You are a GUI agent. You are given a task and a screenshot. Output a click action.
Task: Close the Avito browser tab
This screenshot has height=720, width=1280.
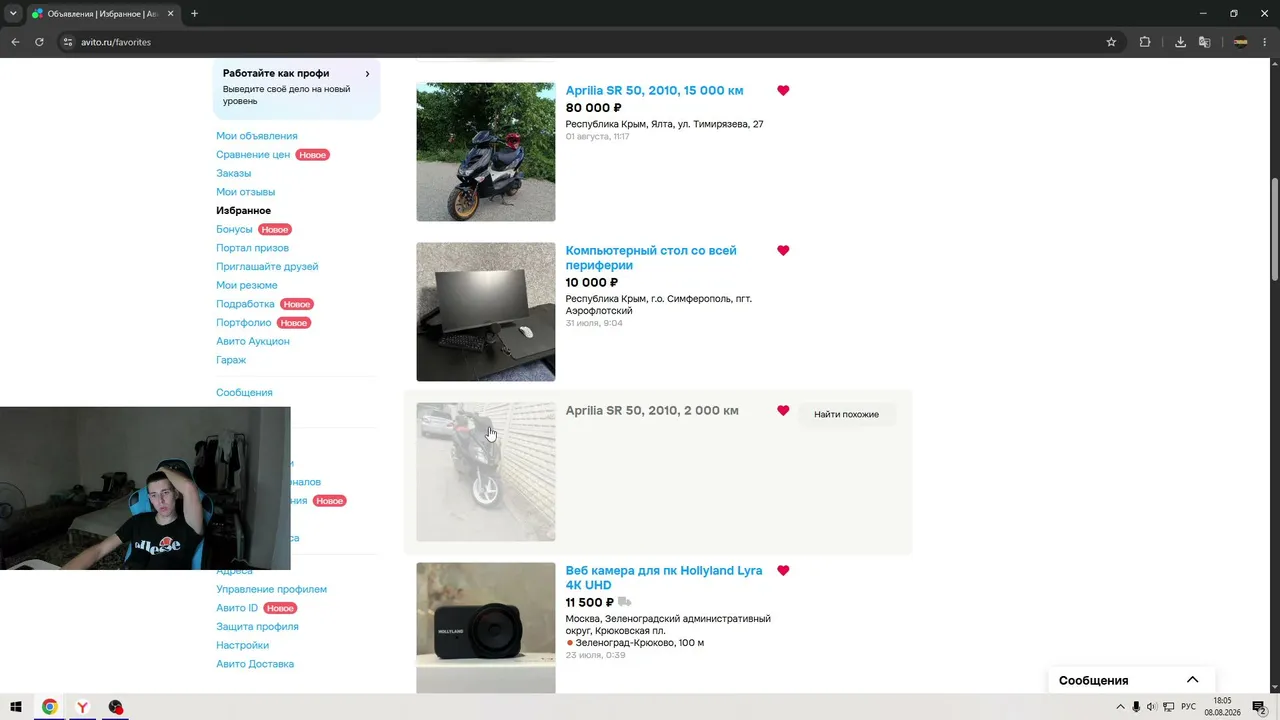pos(171,14)
